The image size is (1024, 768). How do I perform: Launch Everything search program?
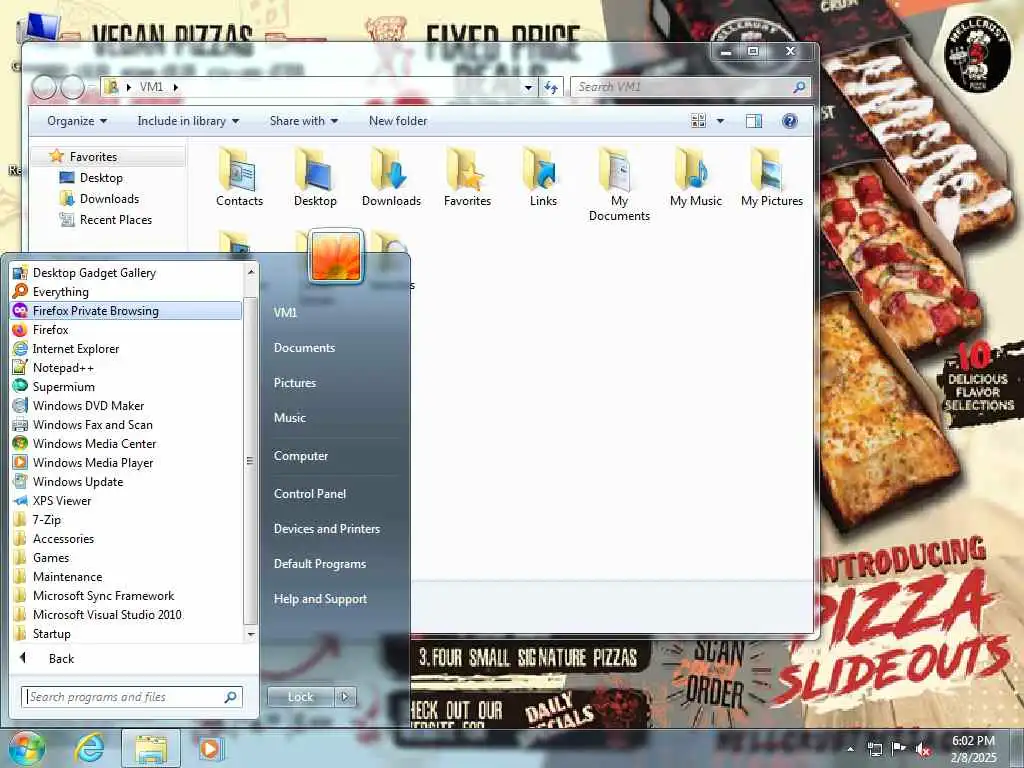point(126,291)
